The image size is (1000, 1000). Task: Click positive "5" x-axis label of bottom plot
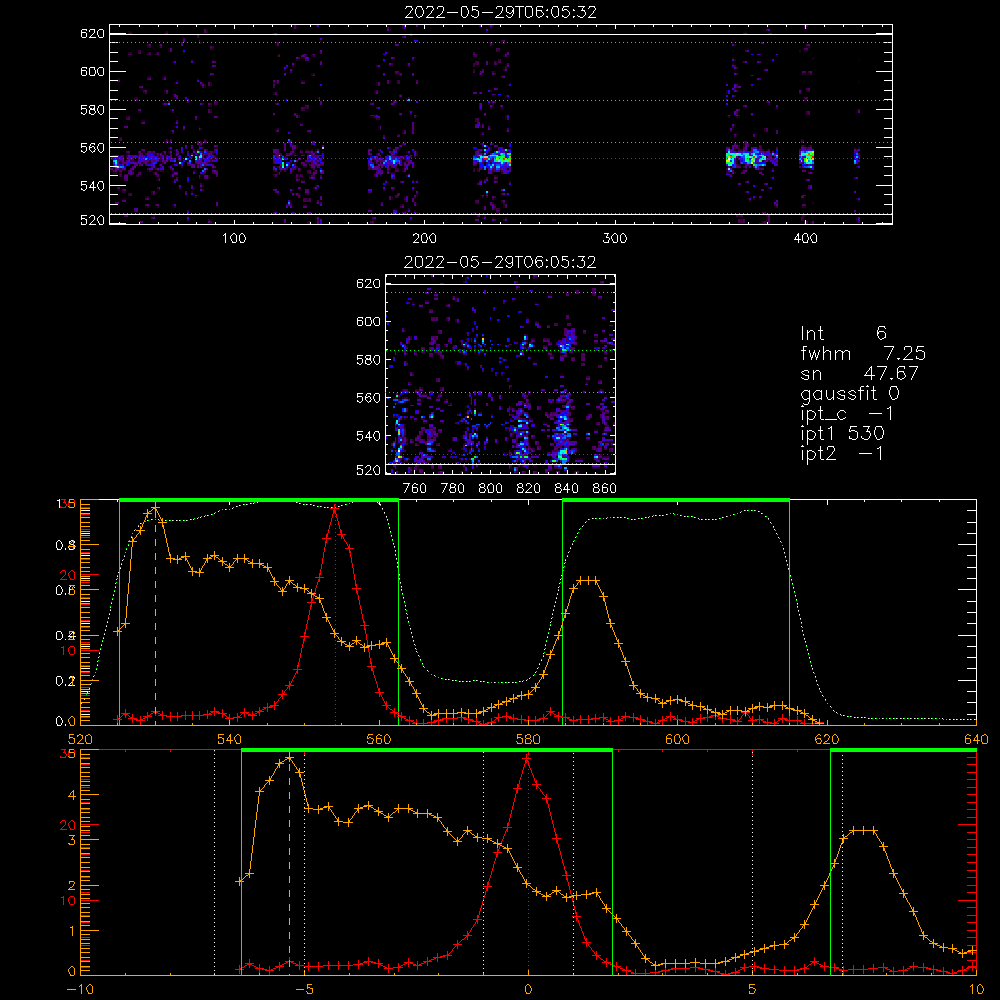coord(753,990)
